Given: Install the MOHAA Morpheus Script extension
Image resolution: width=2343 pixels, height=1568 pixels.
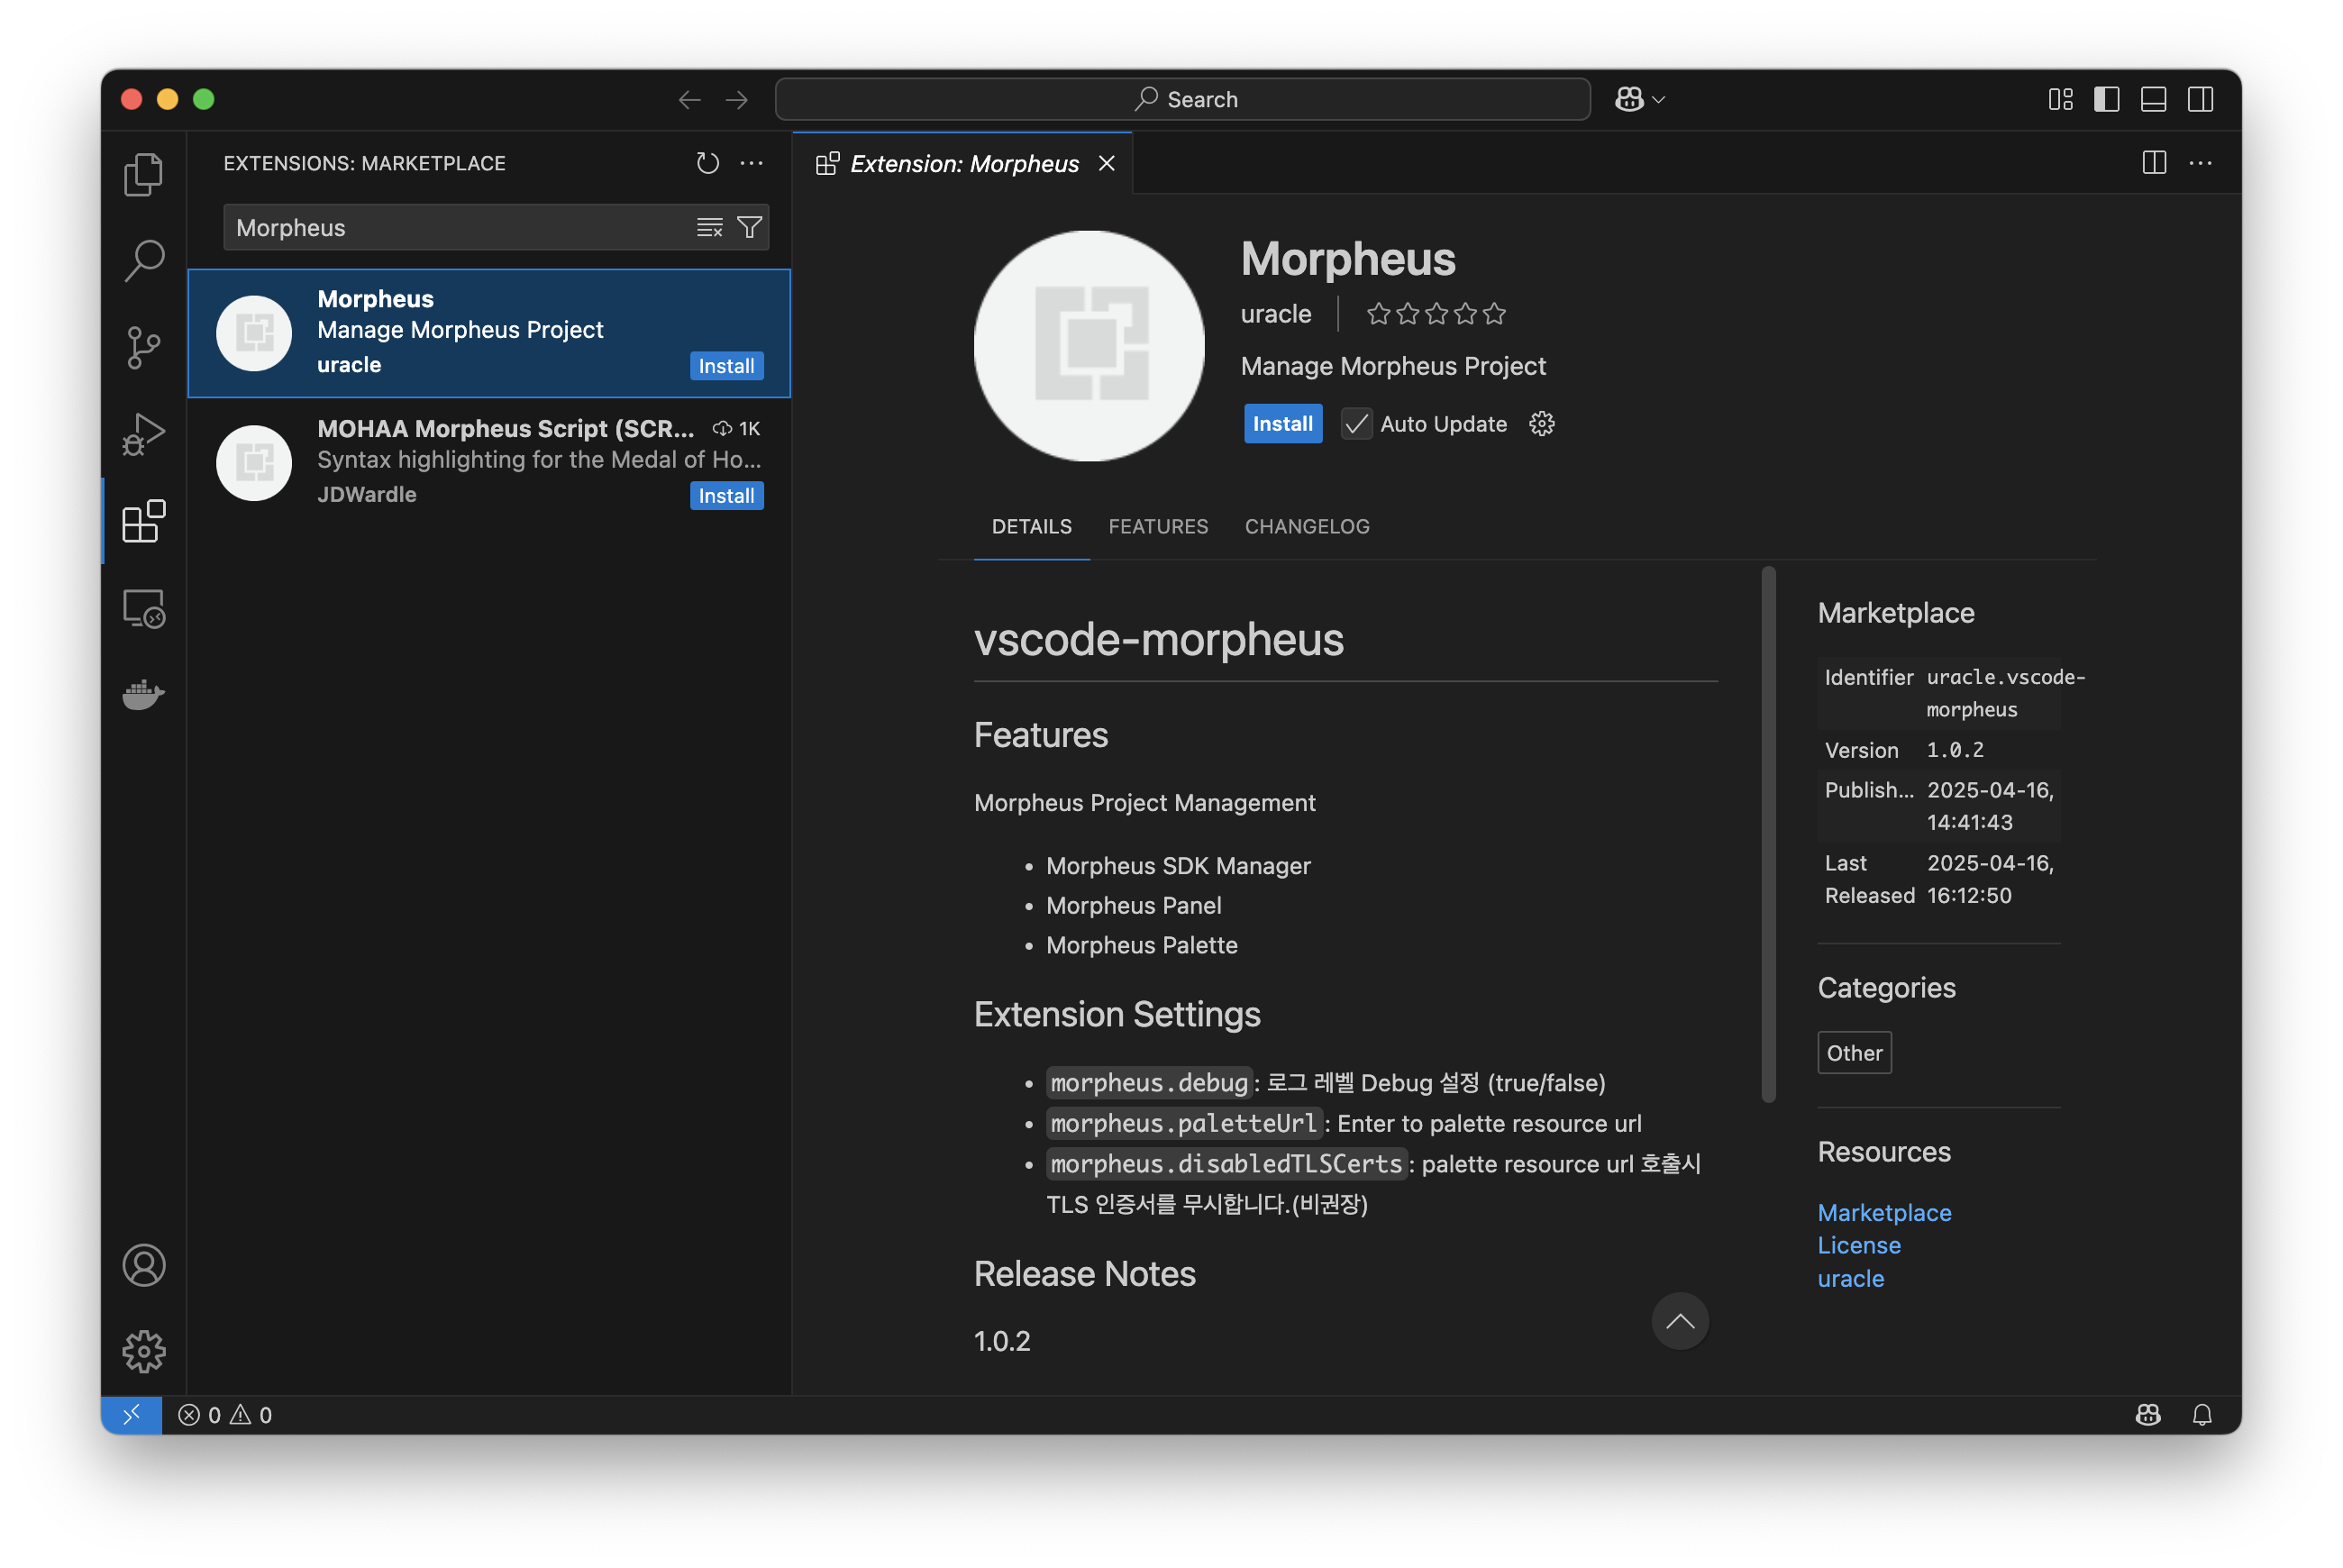Looking at the screenshot, I should pos(726,496).
